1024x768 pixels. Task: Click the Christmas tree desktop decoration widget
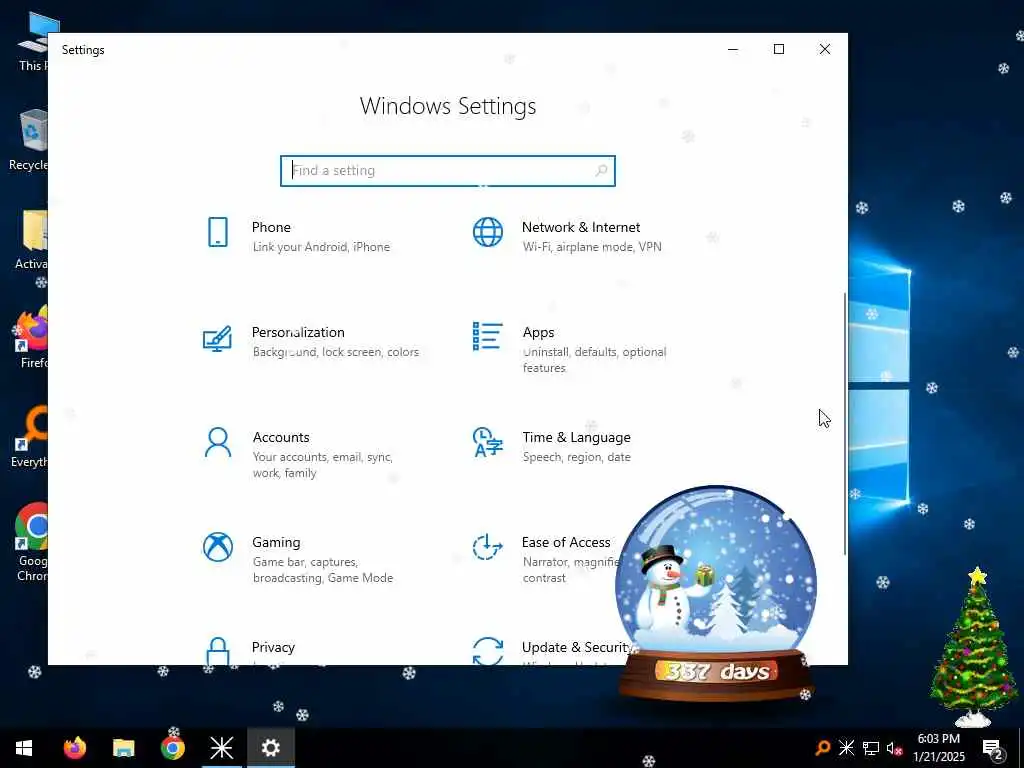click(x=973, y=647)
